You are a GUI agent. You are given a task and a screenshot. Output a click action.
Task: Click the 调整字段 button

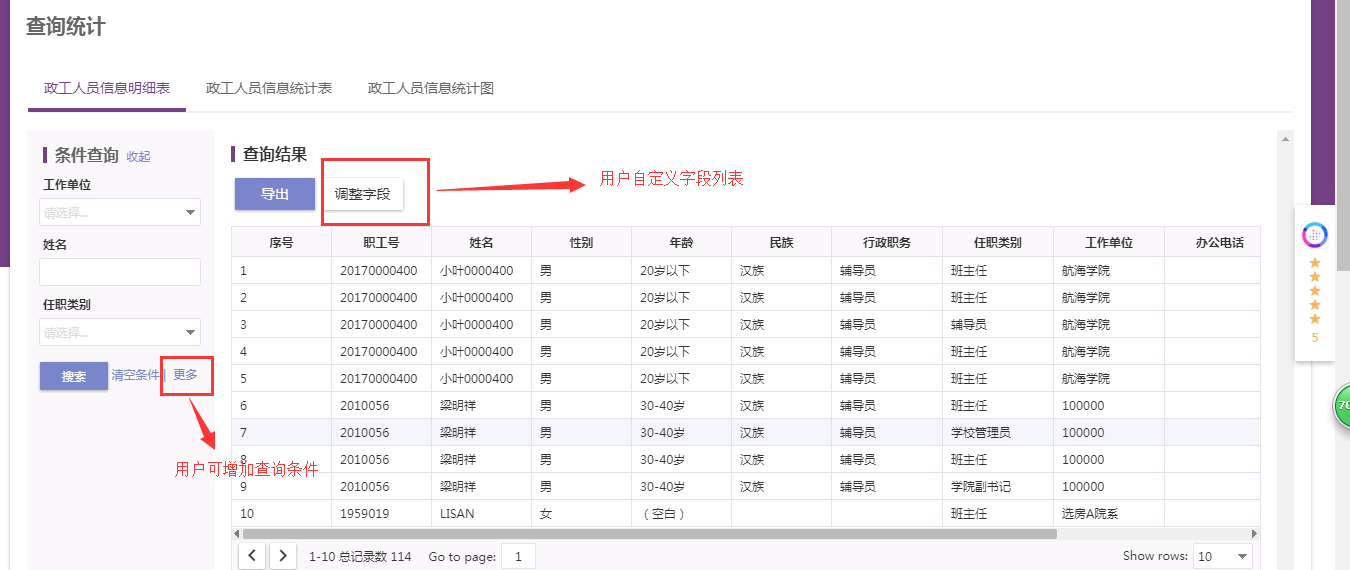click(363, 194)
